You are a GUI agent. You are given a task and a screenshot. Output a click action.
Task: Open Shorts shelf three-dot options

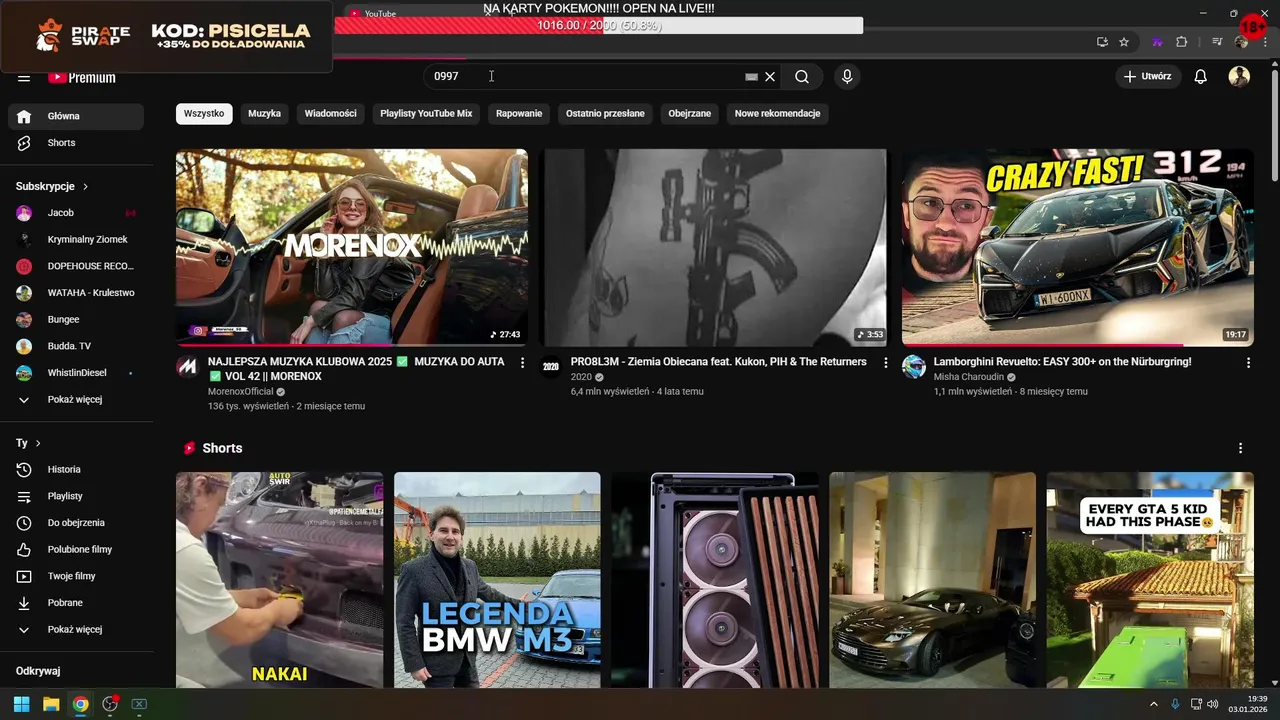(x=1240, y=448)
